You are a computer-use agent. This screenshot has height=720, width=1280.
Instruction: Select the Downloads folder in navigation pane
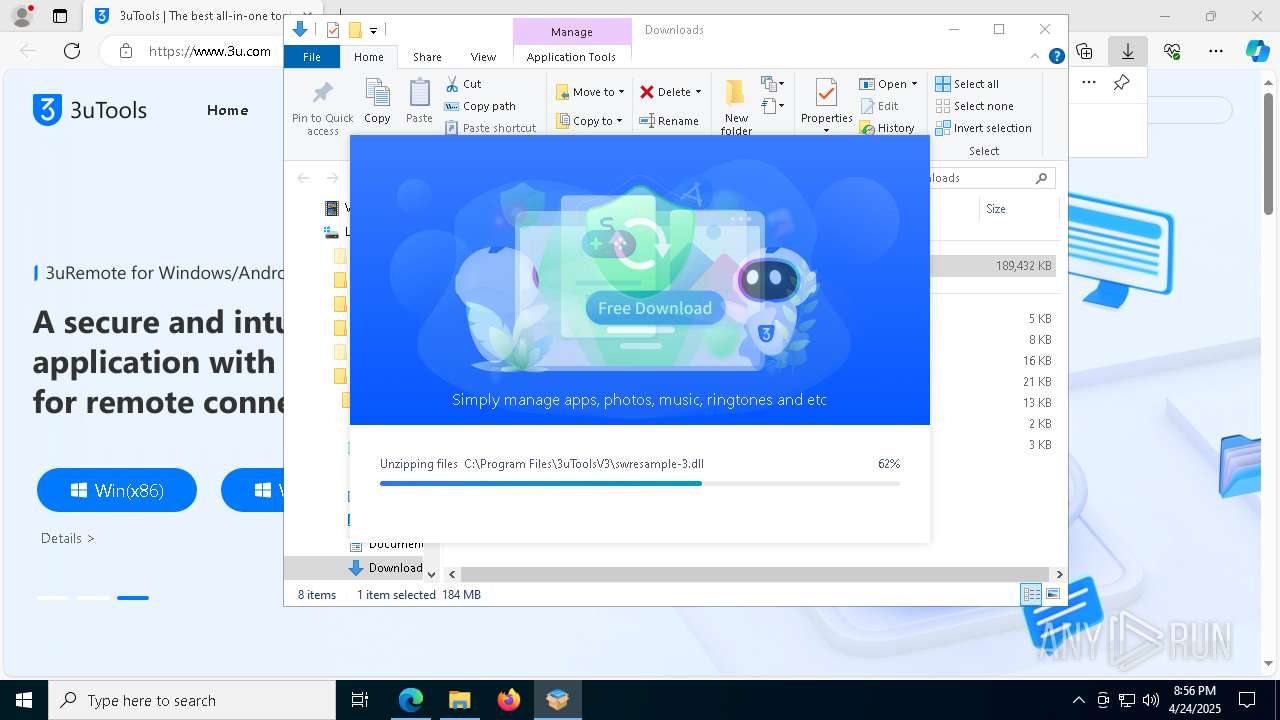[x=385, y=568]
